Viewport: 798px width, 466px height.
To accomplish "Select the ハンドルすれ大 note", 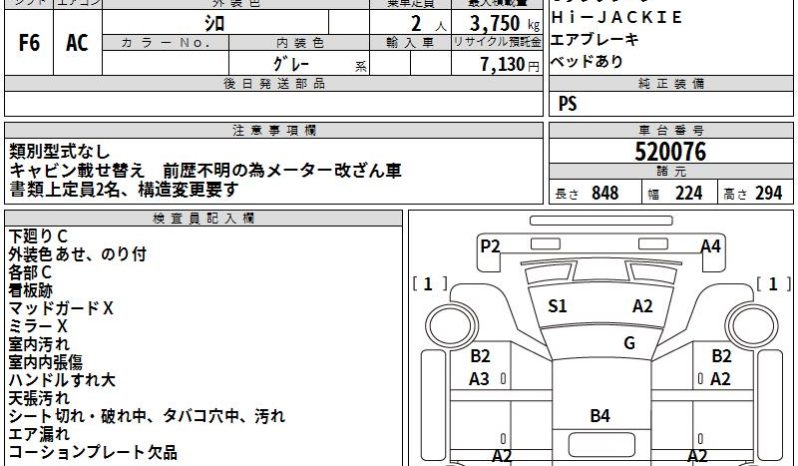I will [62, 380].
